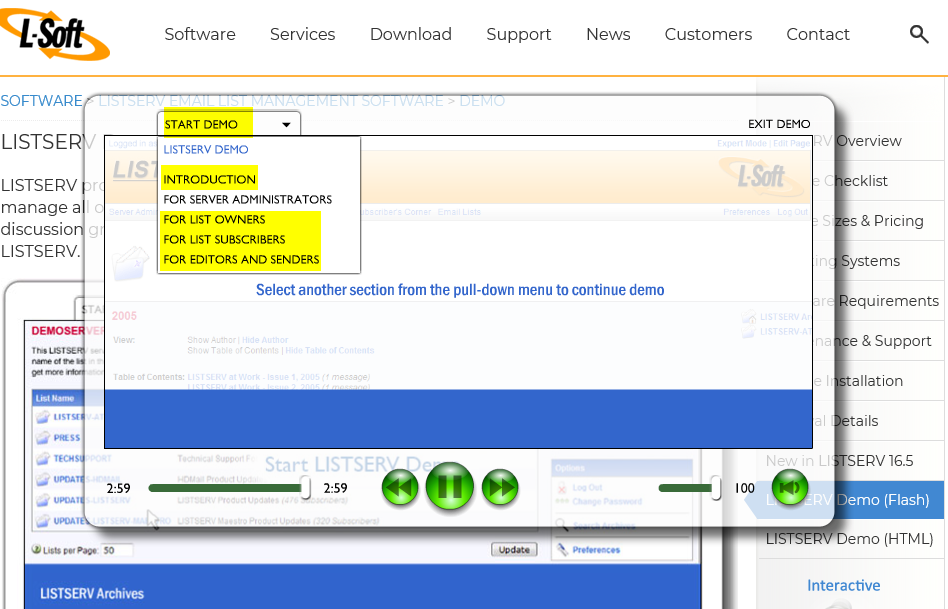Go to SOFTWARE breadcrumb link

tap(41, 100)
